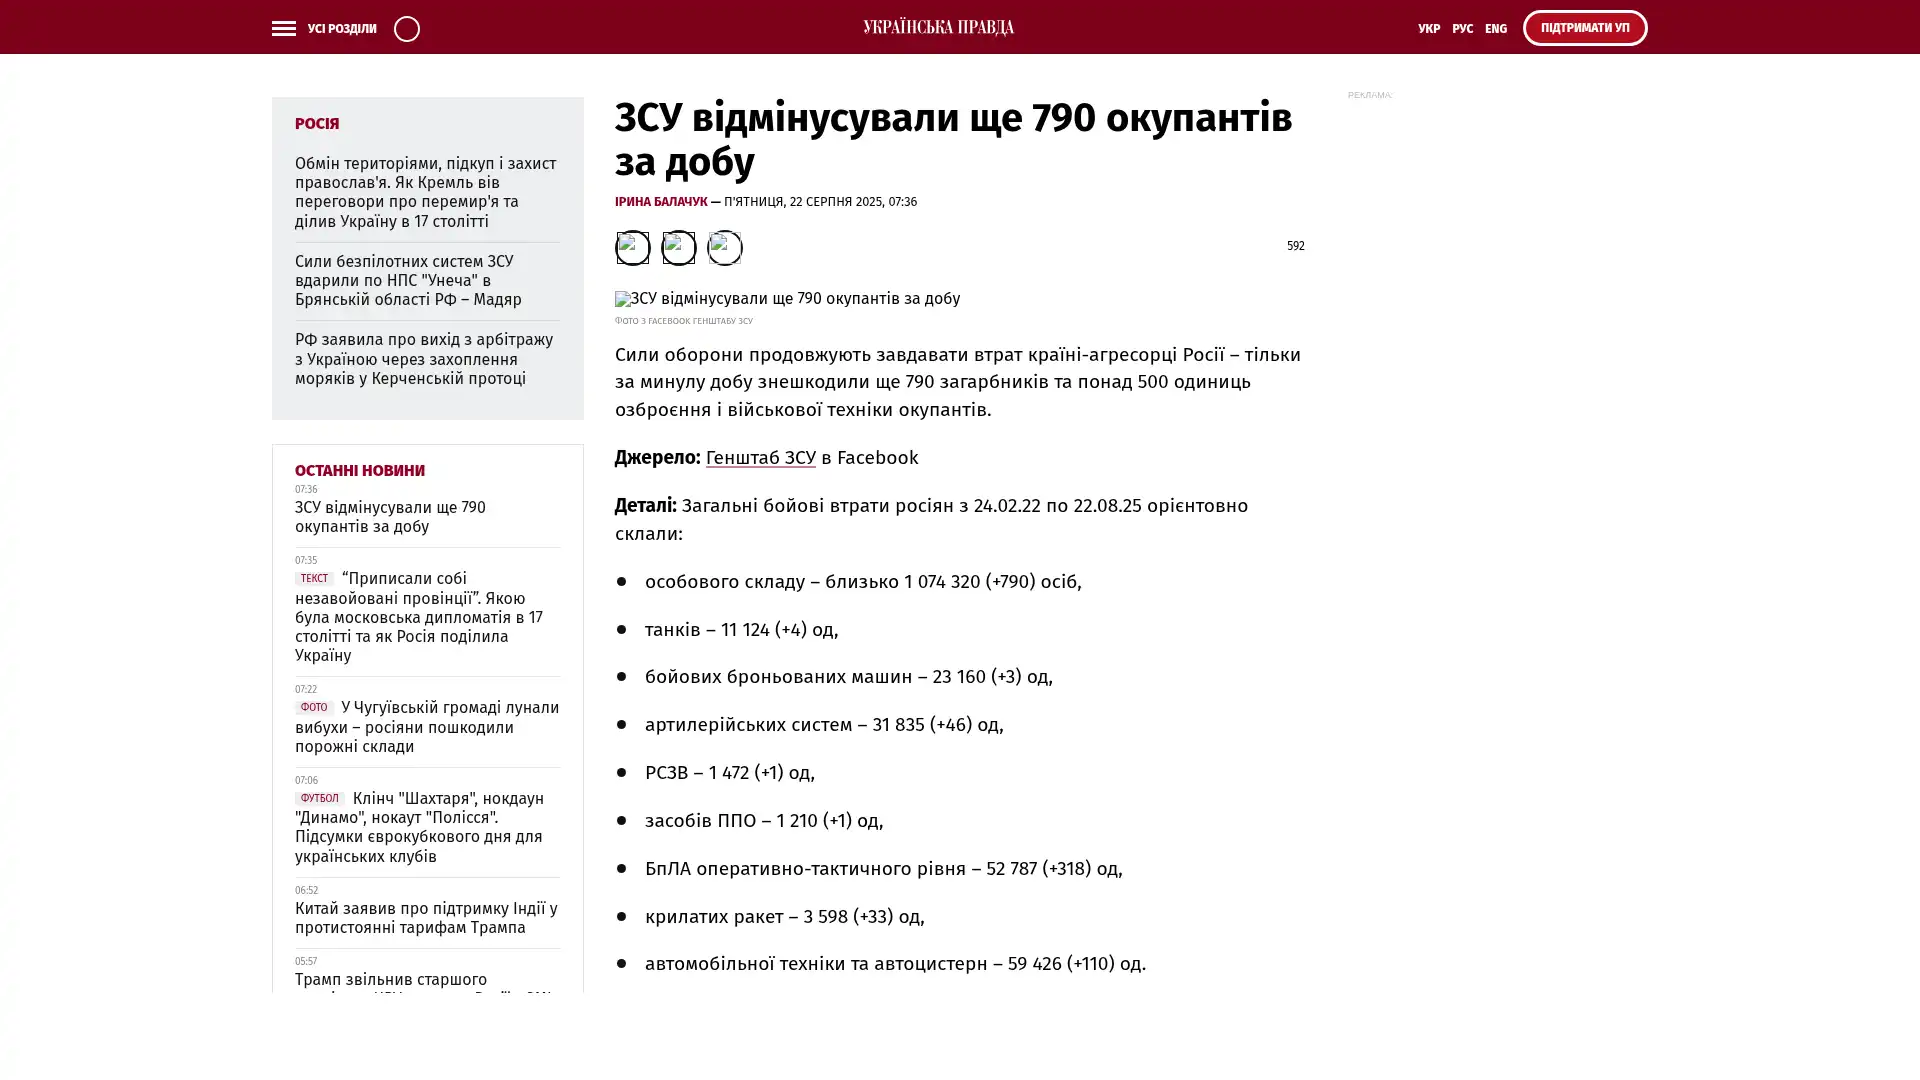Click the Українська правда site logo
Screen dimensions: 1920x1080
[x=938, y=27]
